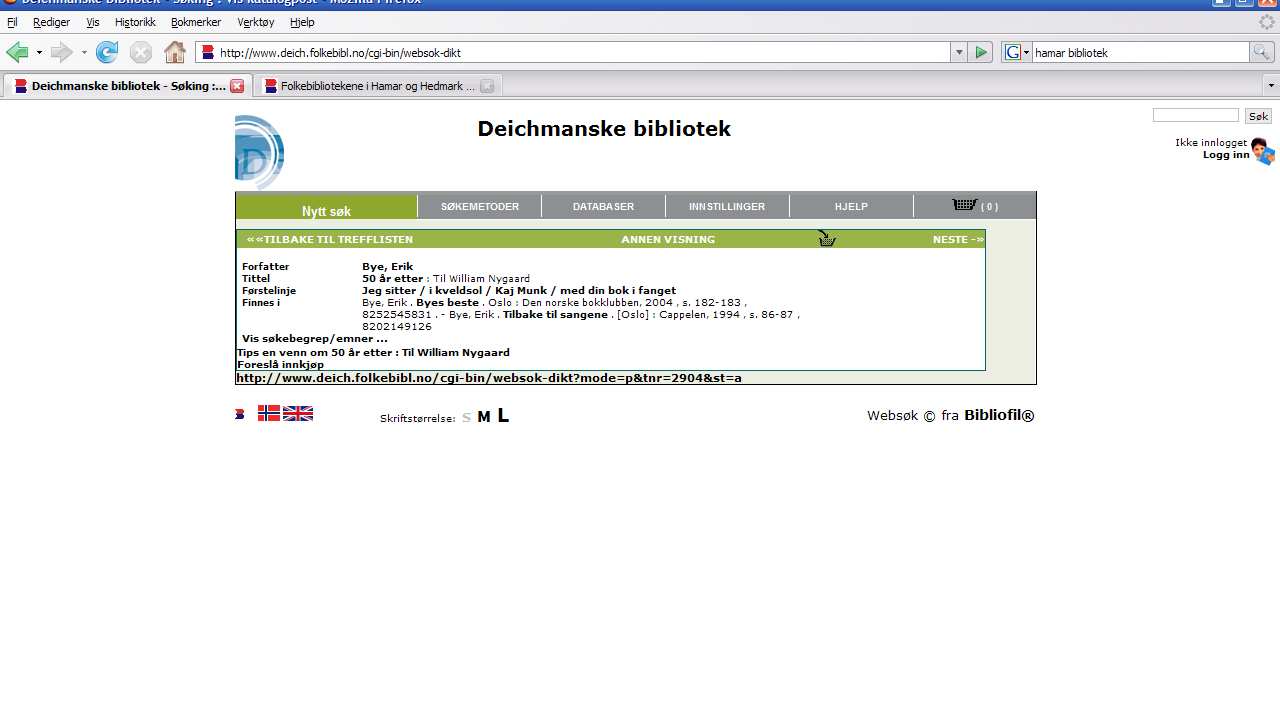Image resolution: width=1280 pixels, height=726 pixels.
Task: Open the Rediger menu
Action: [x=51, y=22]
